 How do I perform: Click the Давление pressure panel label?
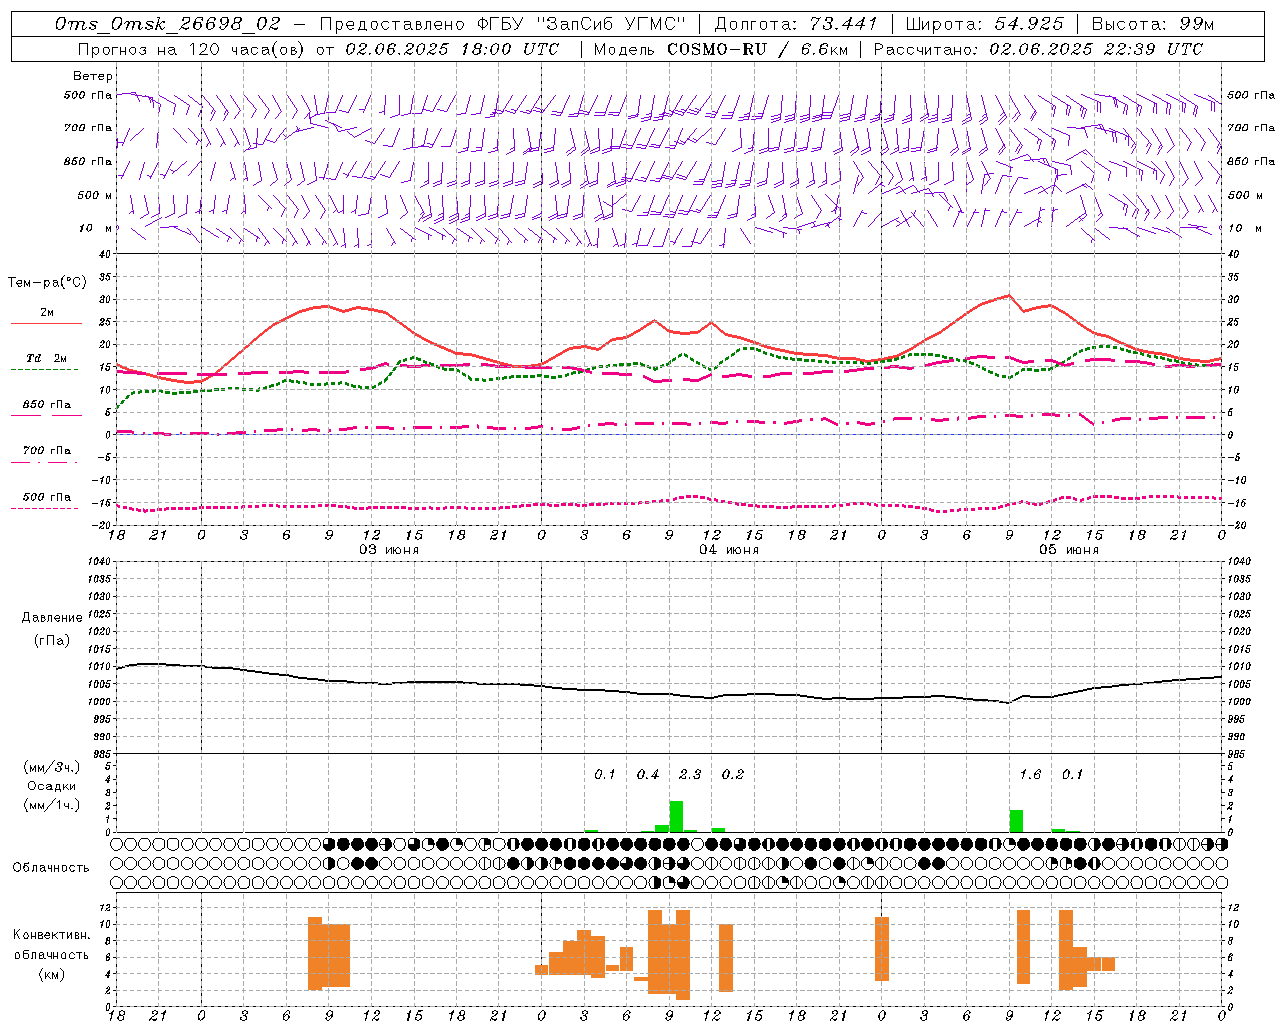pyautogui.click(x=52, y=618)
